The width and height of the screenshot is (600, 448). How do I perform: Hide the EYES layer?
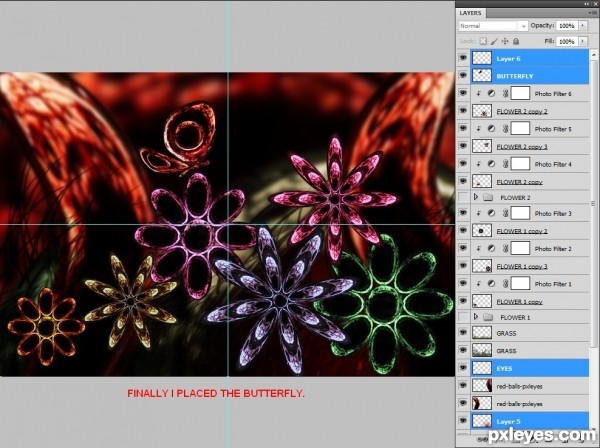[463, 368]
